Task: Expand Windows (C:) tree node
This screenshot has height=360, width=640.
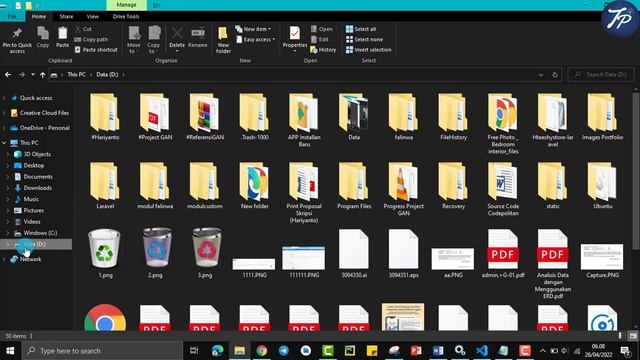Action: pos(8,233)
